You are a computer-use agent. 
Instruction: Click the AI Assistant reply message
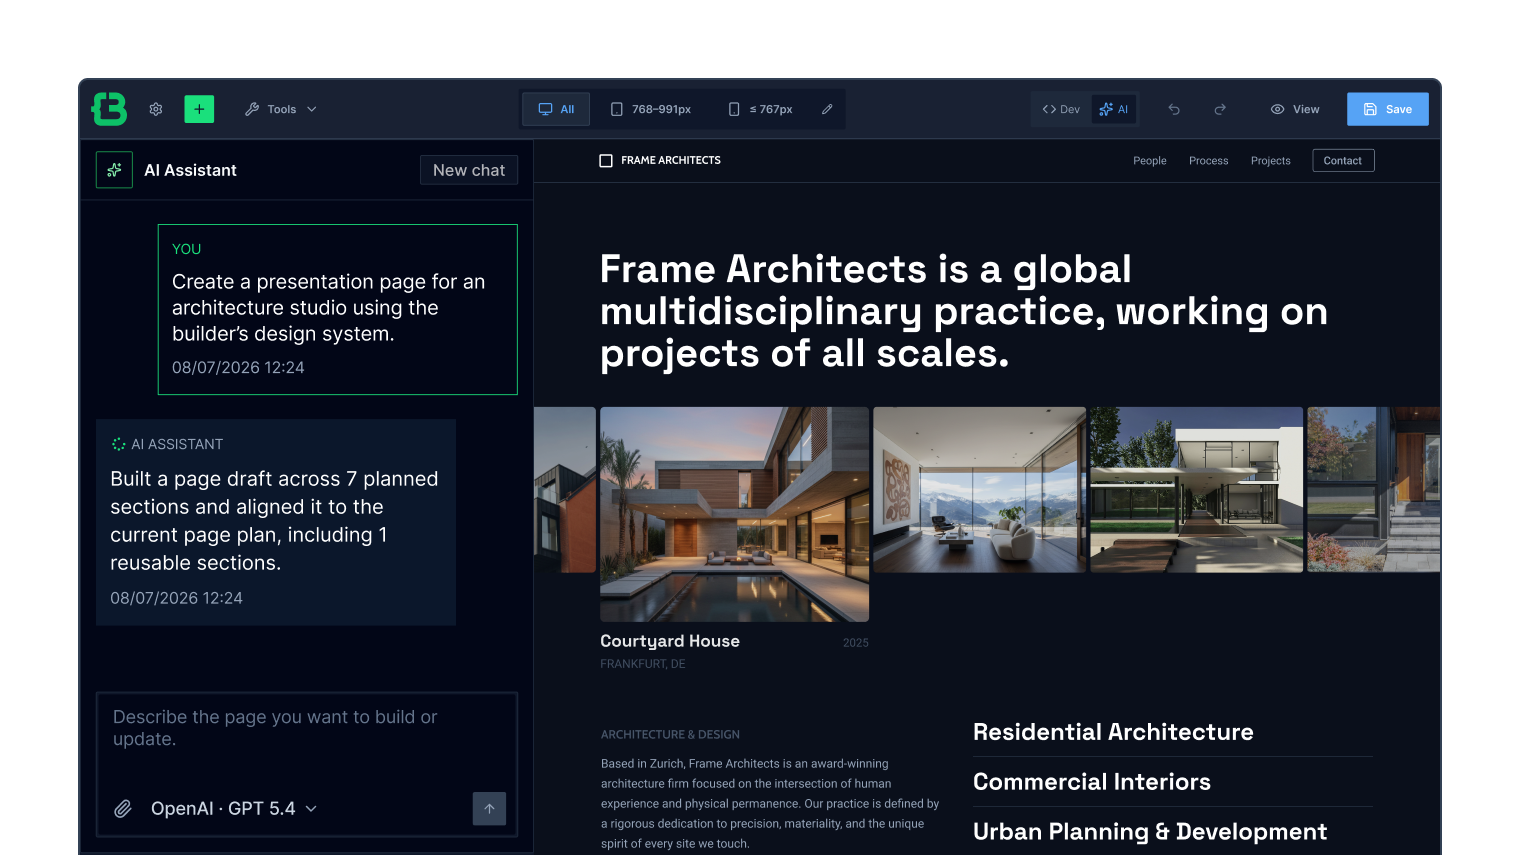pyautogui.click(x=276, y=522)
